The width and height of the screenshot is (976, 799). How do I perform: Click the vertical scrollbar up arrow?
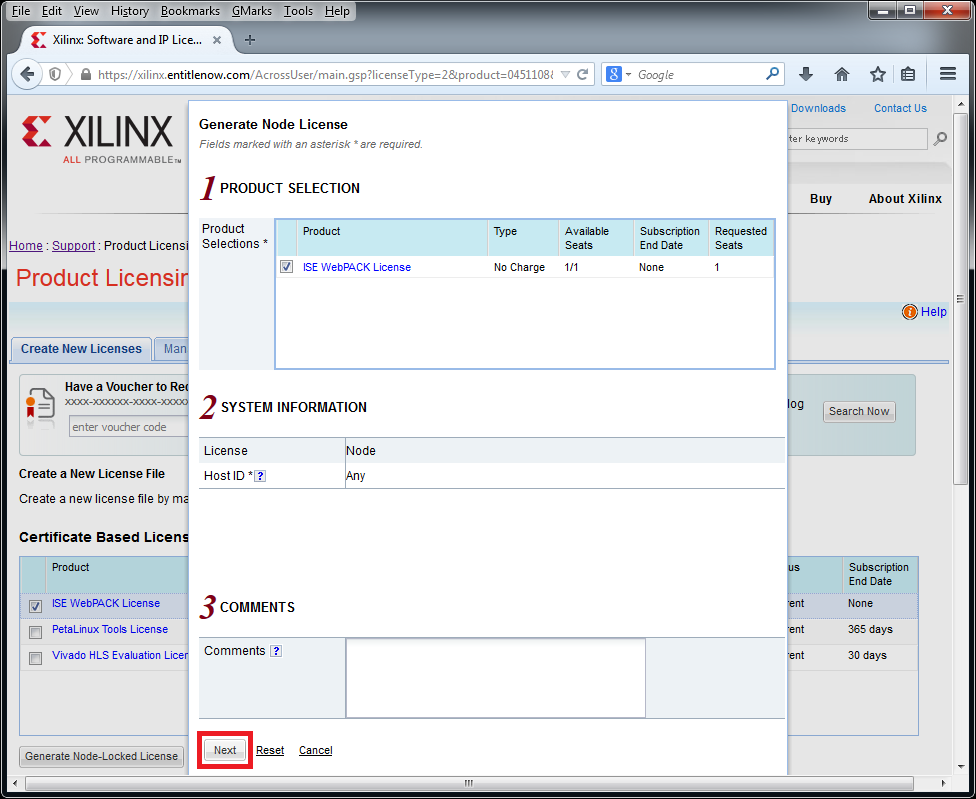click(x=960, y=105)
